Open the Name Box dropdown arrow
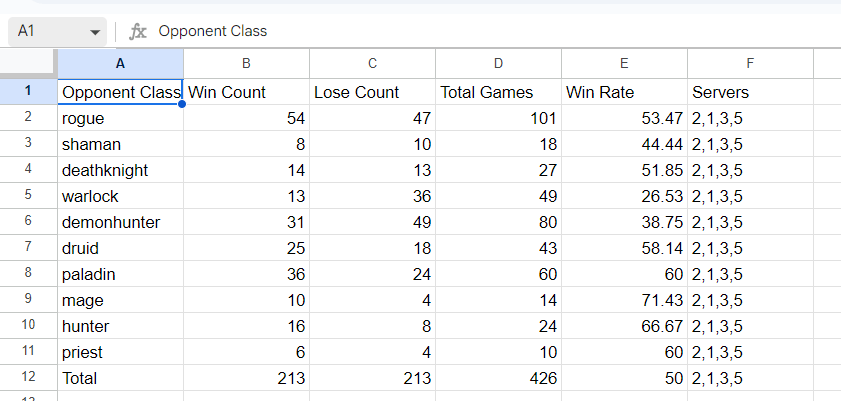Viewport: 841px width, 401px height. pos(96,32)
